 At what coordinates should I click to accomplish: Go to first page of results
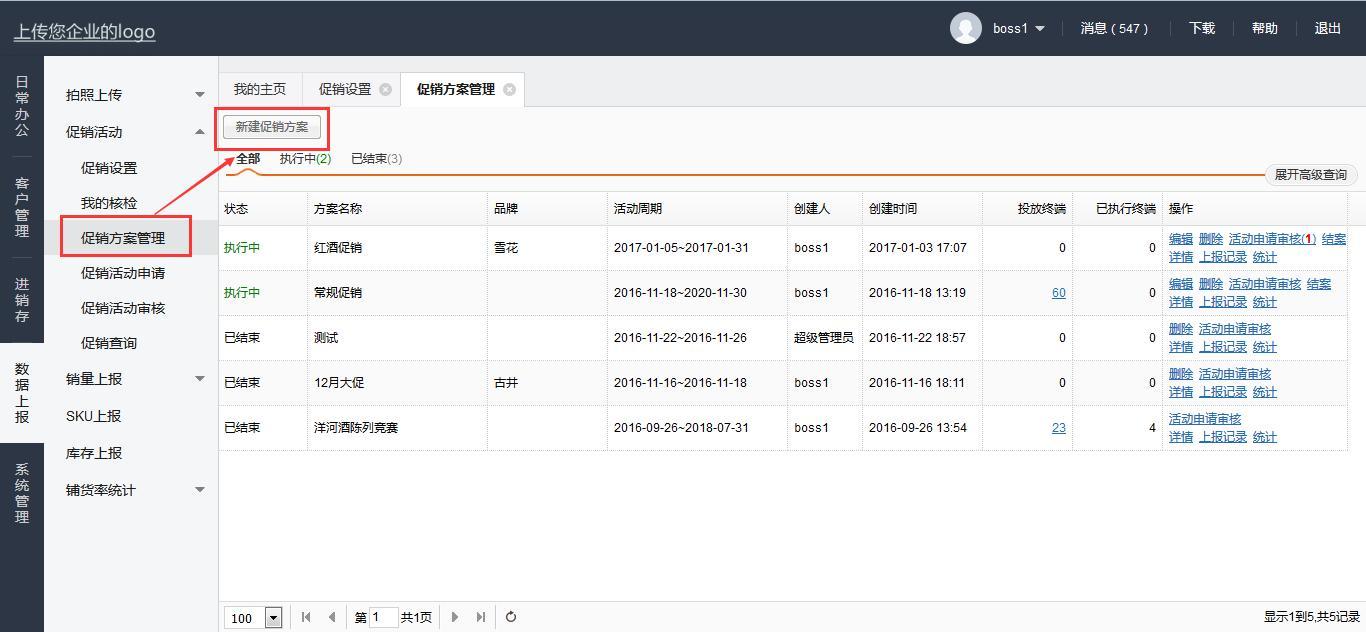(306, 617)
